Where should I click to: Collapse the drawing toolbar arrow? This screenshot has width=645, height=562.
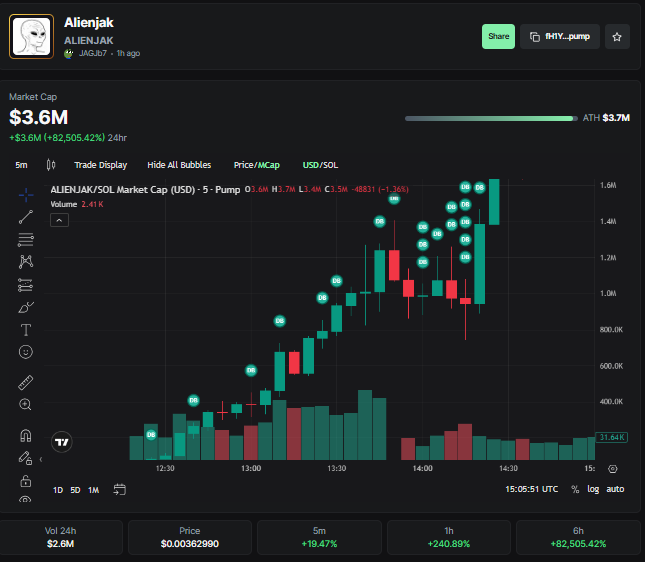41,459
